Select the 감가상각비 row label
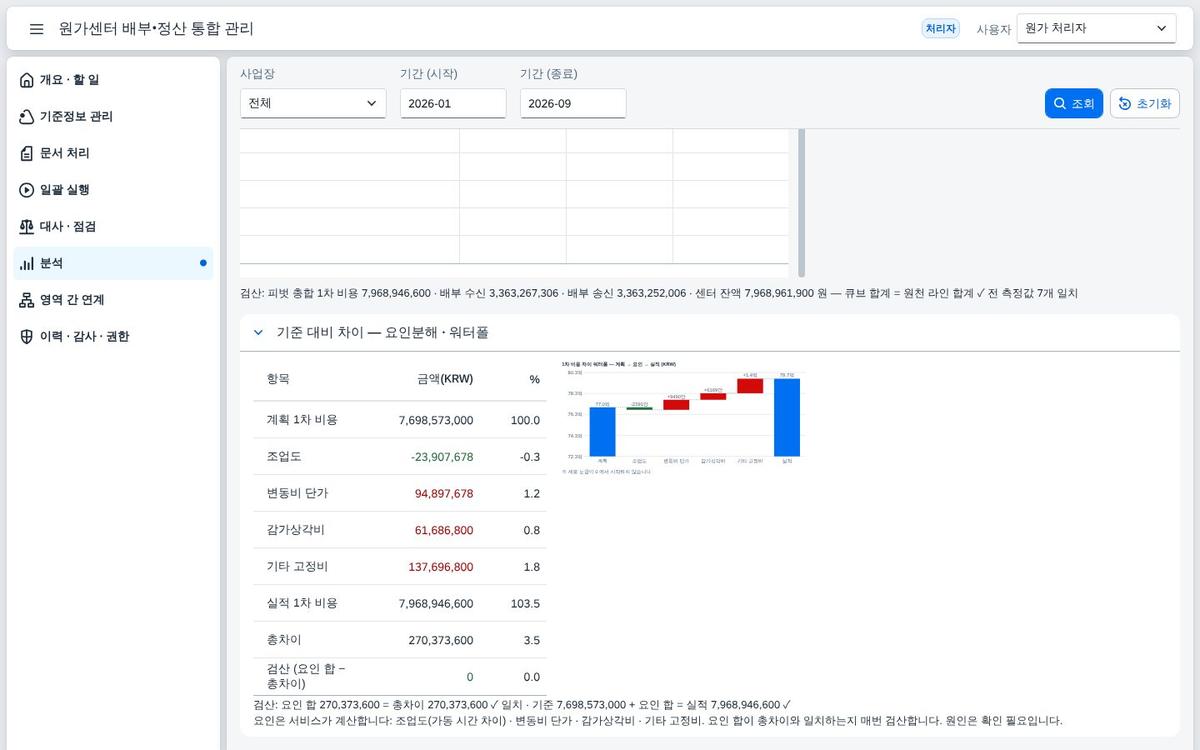This screenshot has width=1200, height=750. click(296, 530)
